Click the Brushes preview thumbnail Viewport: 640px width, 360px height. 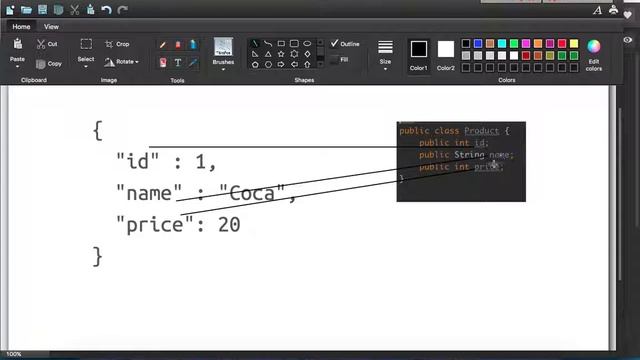click(x=223, y=47)
